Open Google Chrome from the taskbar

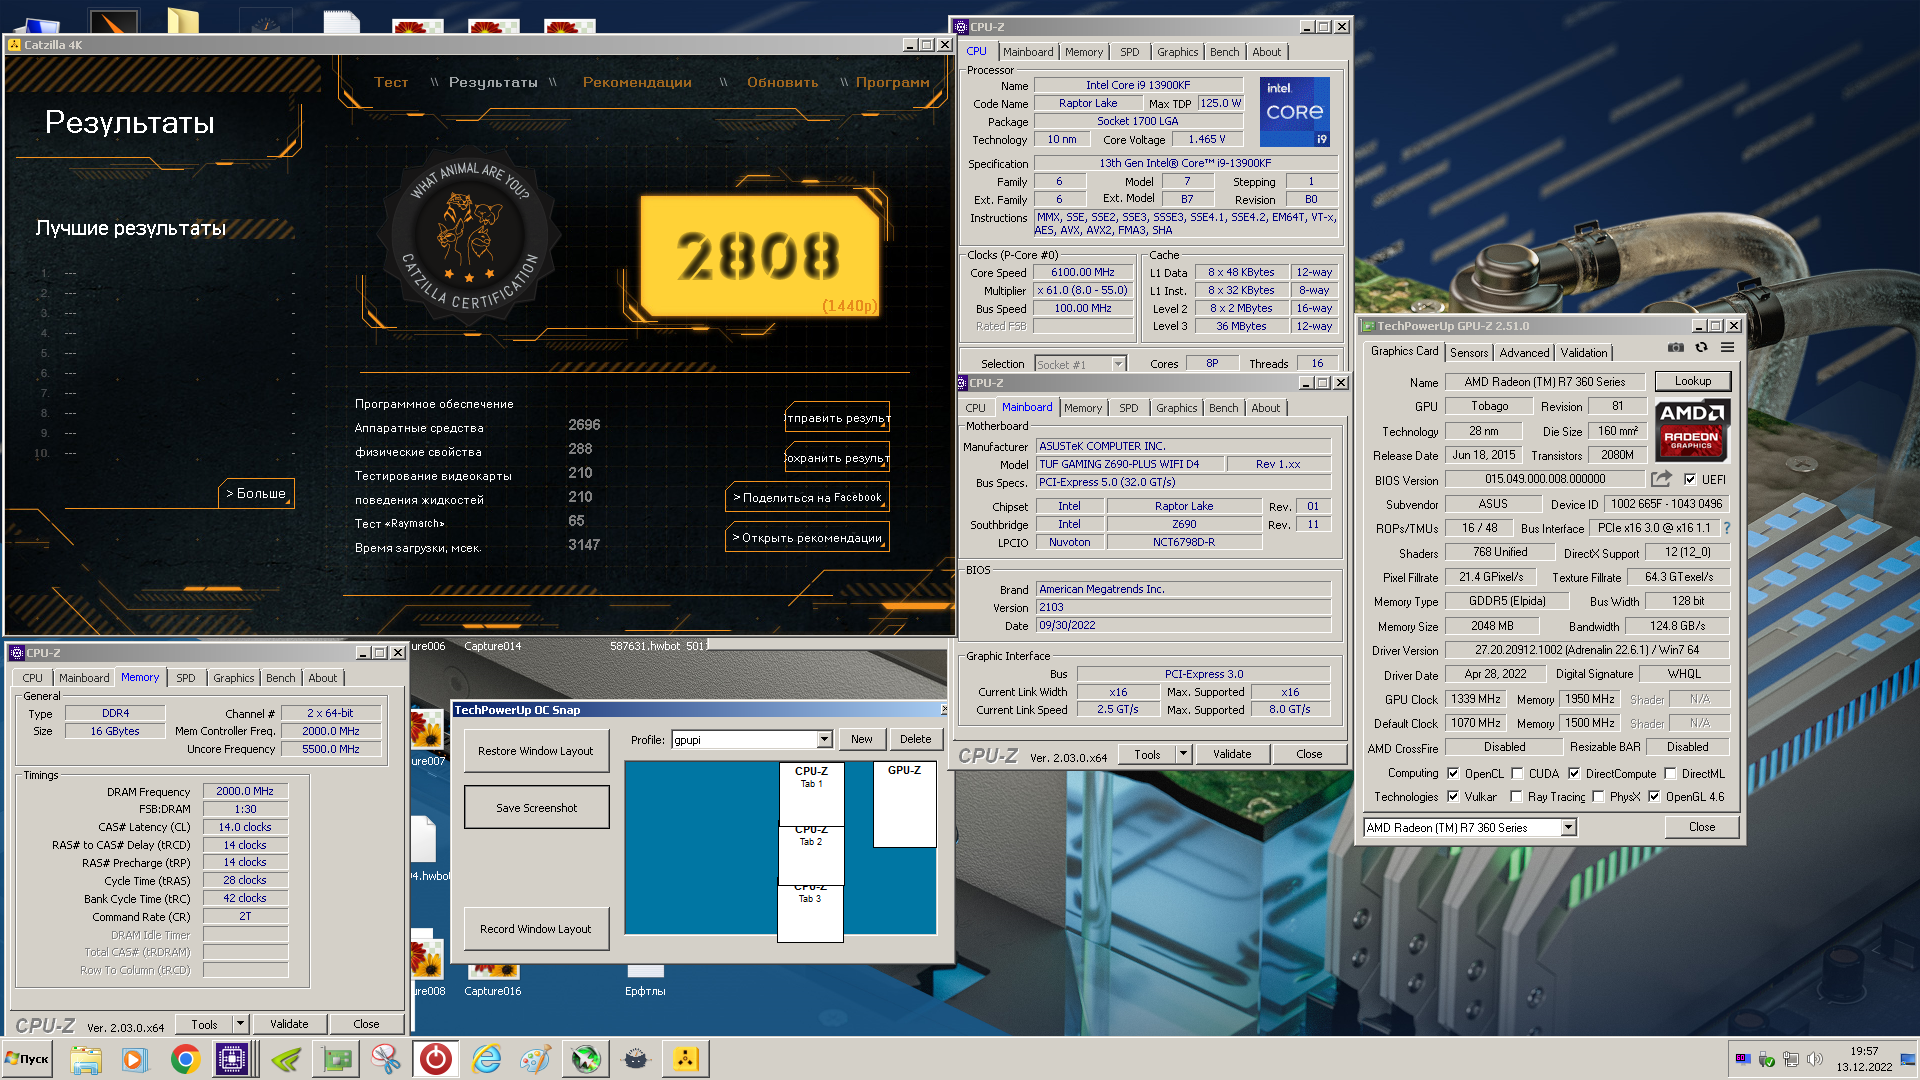[x=185, y=1059]
